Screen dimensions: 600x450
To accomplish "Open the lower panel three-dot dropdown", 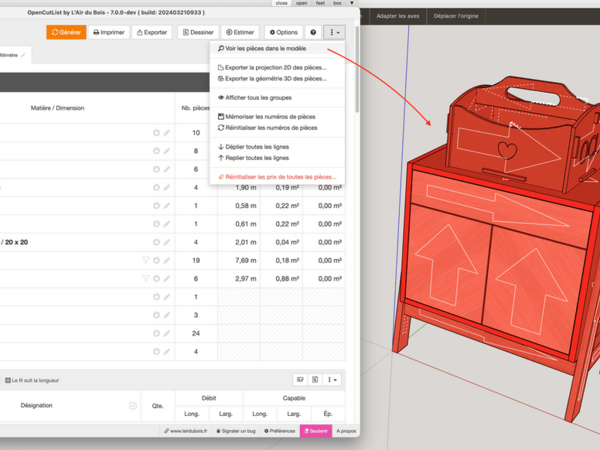I will click(333, 380).
